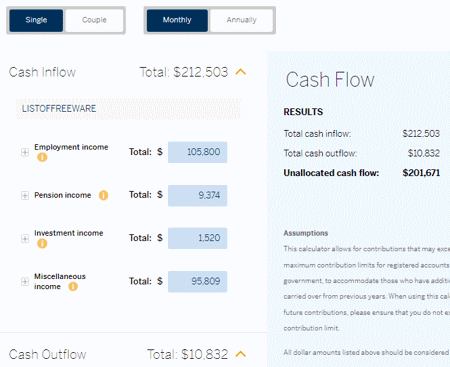Open Employment income info tooltip
The image size is (450, 367).
pyautogui.click(x=42, y=157)
